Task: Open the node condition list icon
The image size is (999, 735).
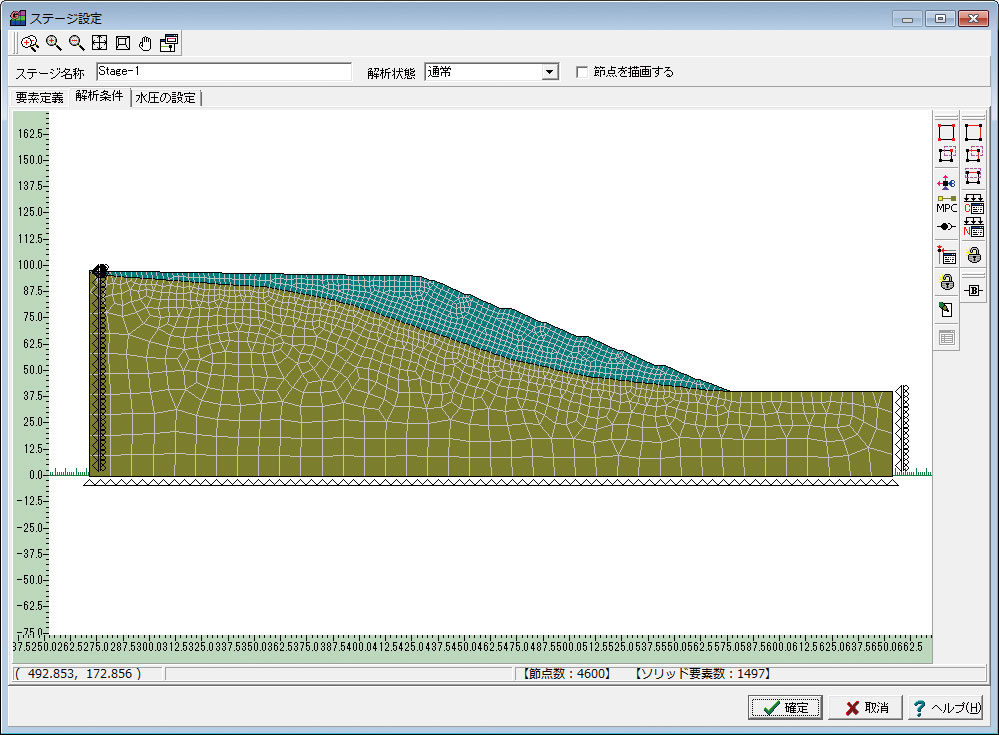Action: (x=946, y=255)
